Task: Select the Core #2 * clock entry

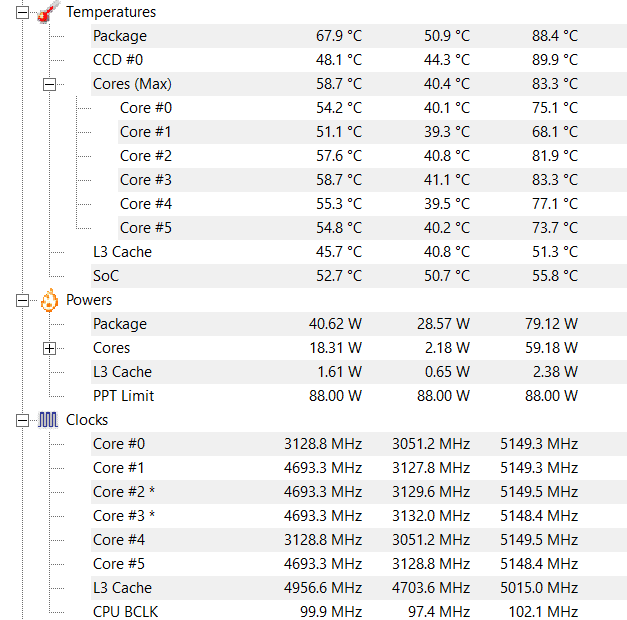Action: pos(123,492)
